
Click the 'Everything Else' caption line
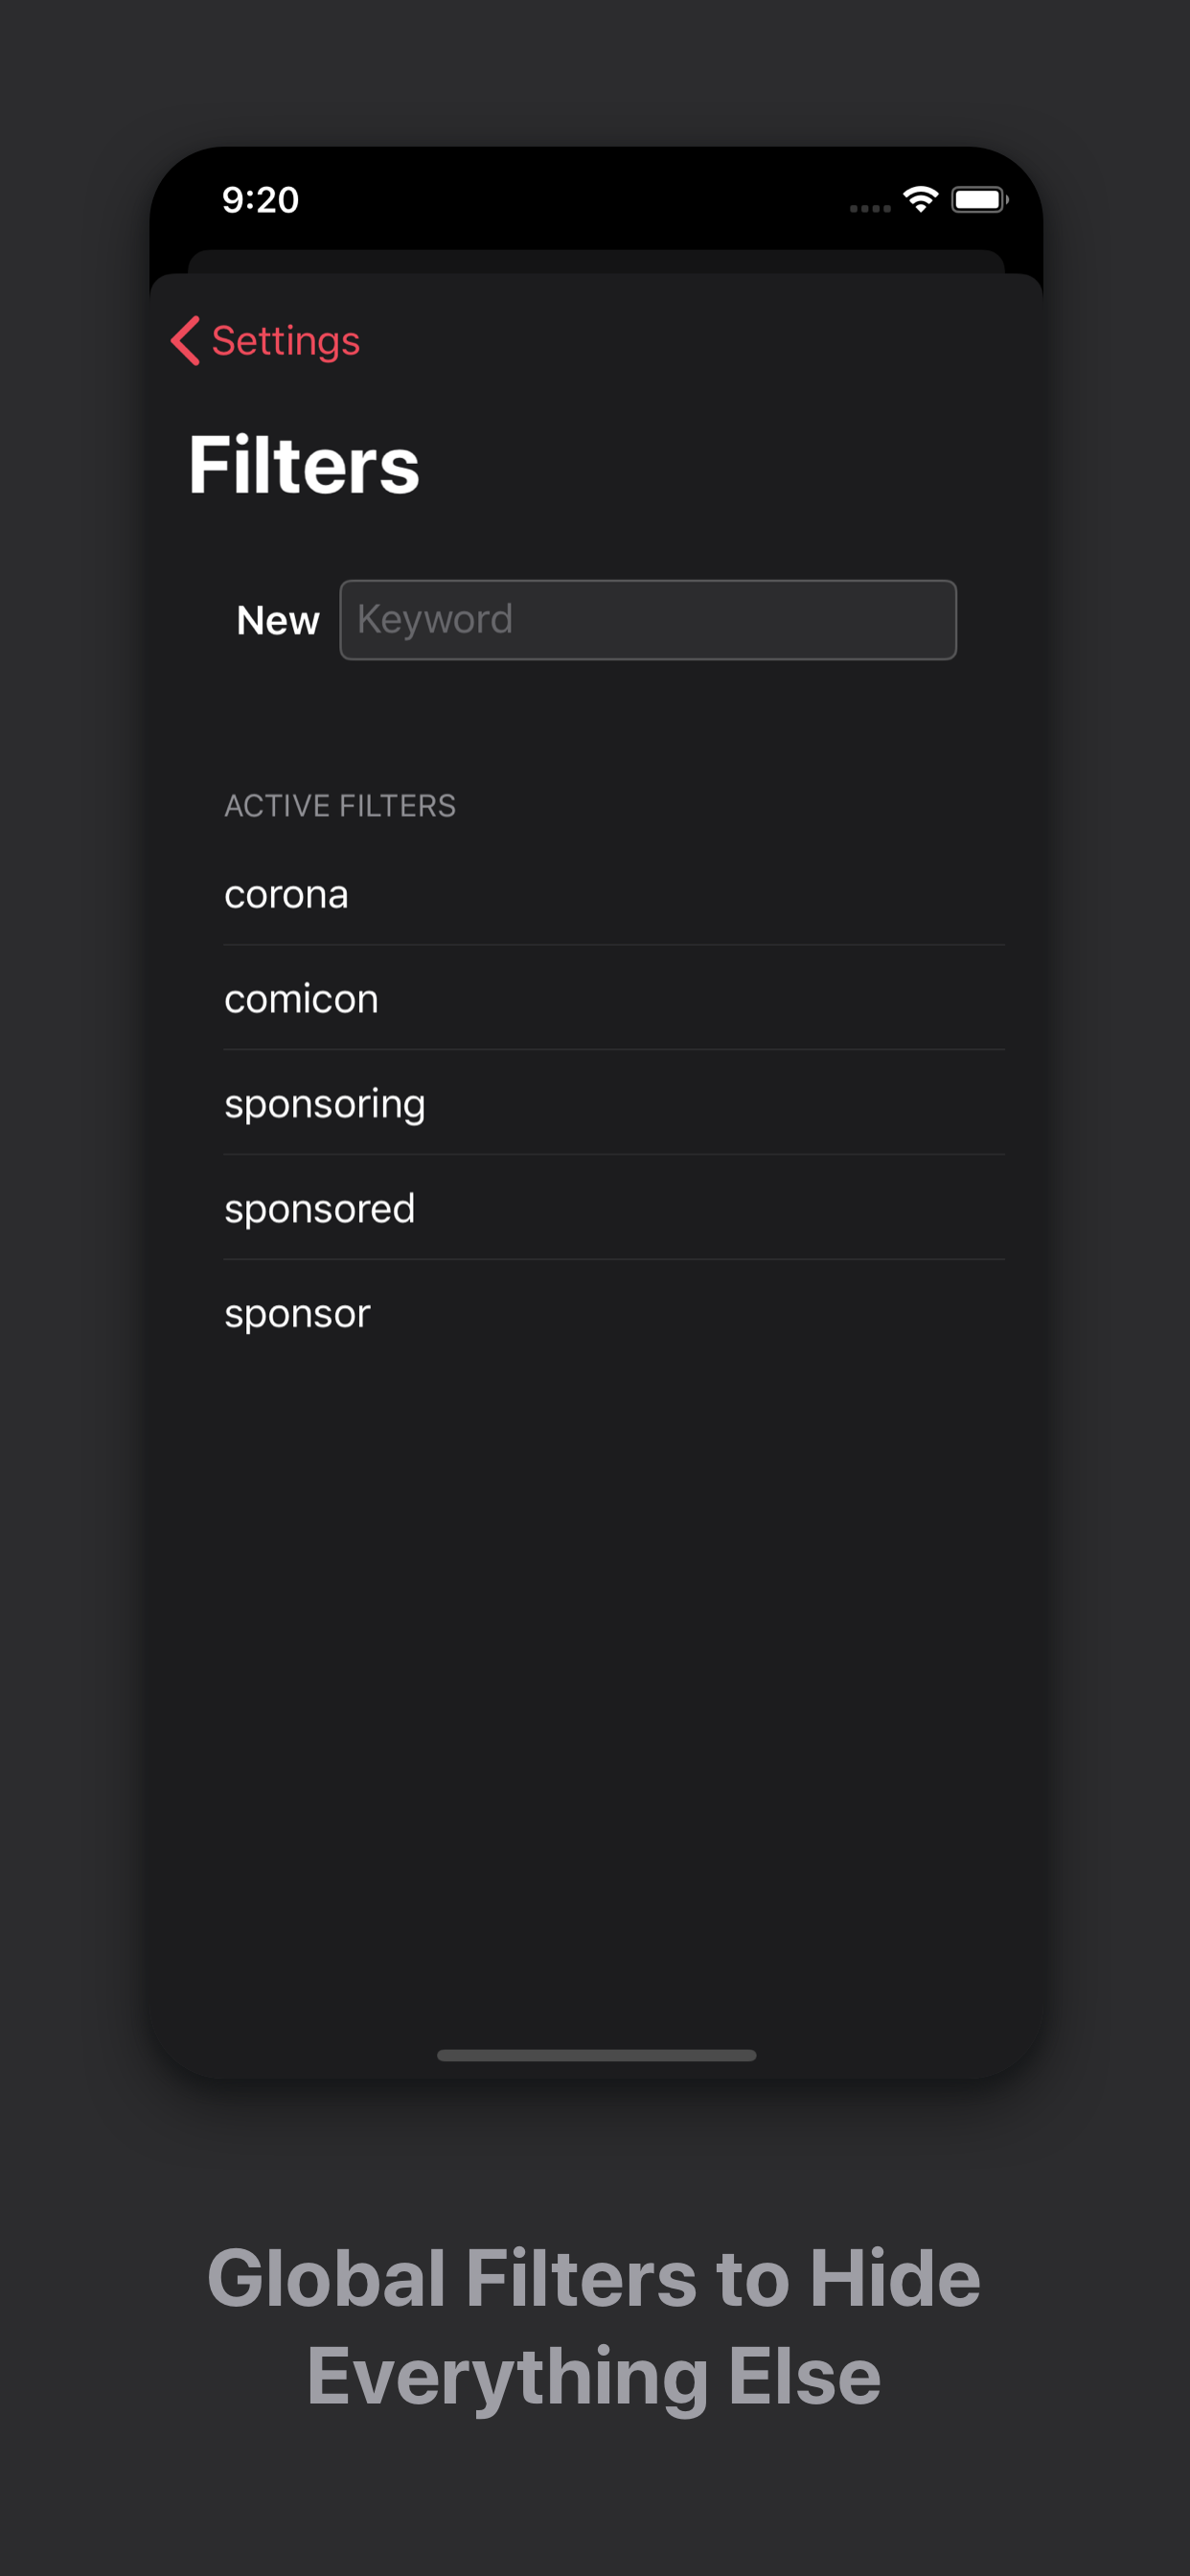pyautogui.click(x=594, y=2376)
